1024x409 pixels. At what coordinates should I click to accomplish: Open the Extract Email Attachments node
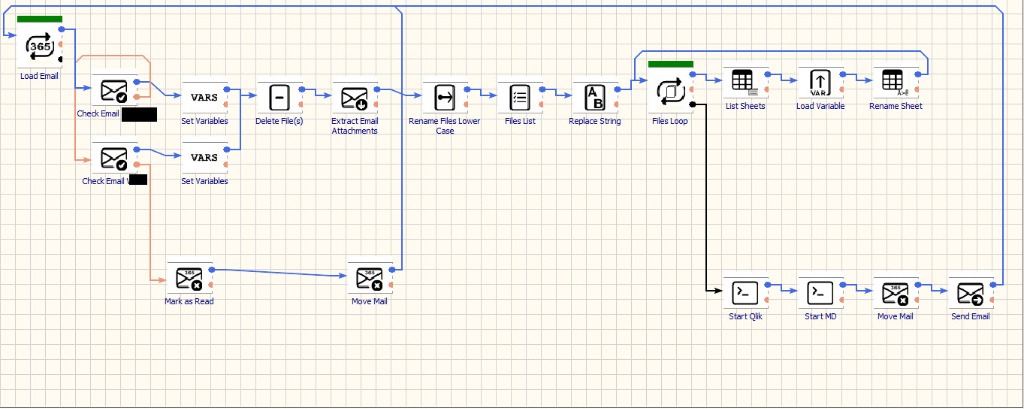point(355,98)
